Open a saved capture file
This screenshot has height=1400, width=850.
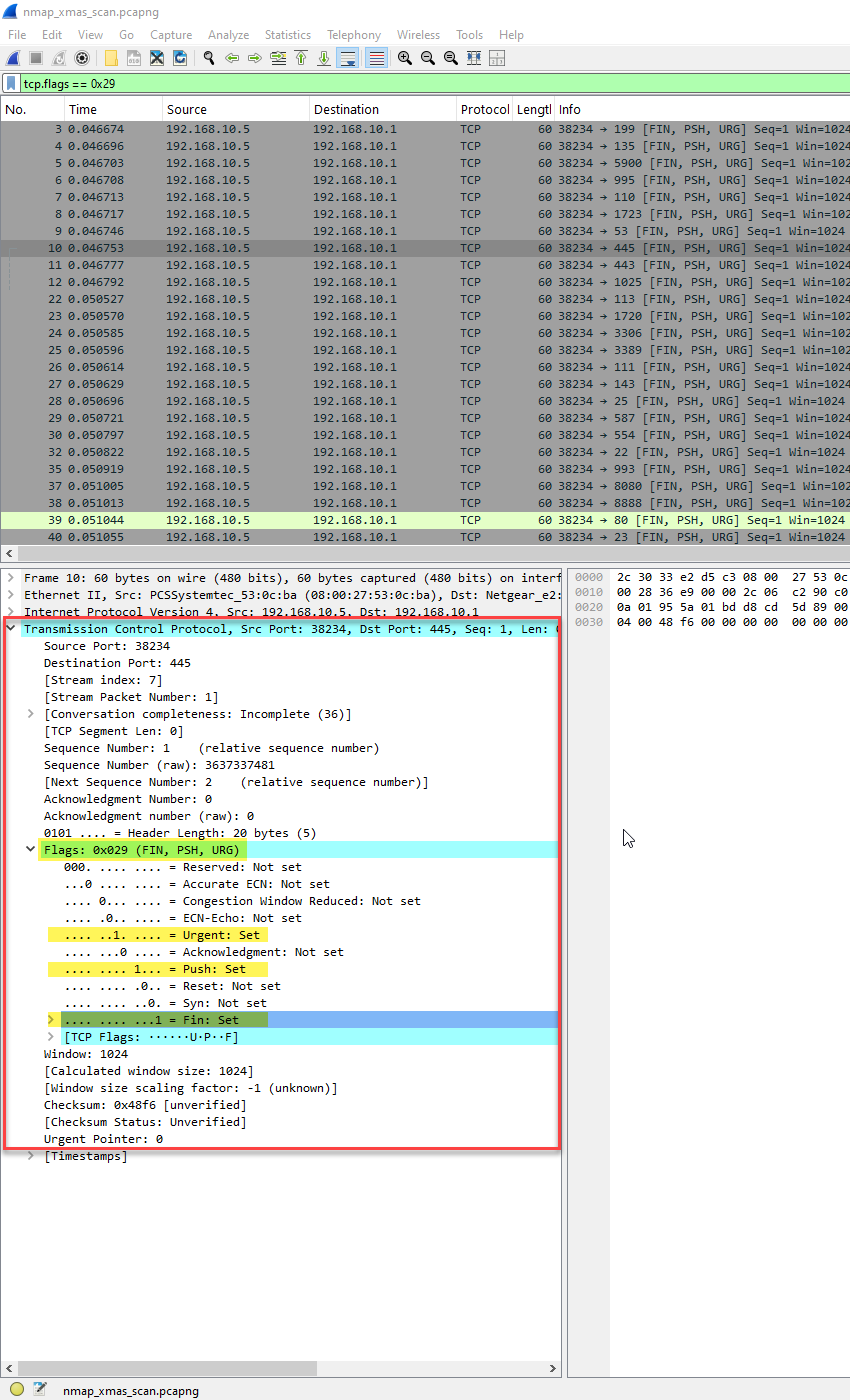pyautogui.click(x=110, y=57)
